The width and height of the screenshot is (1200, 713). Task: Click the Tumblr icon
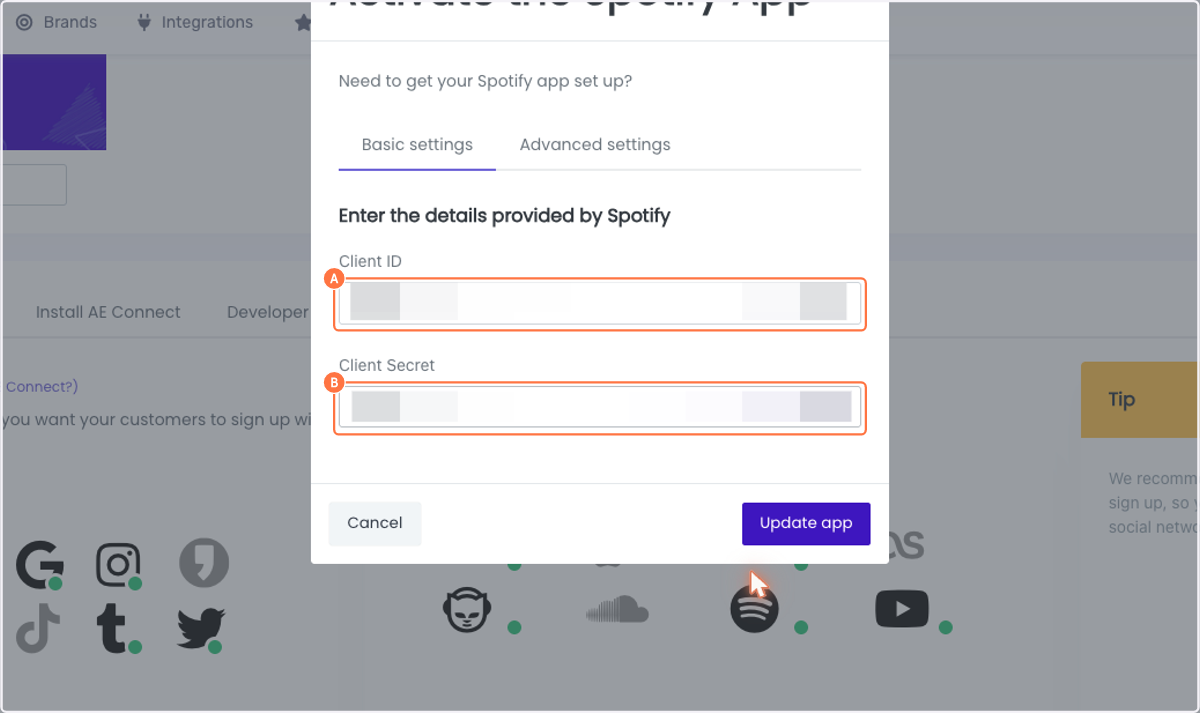coord(113,629)
